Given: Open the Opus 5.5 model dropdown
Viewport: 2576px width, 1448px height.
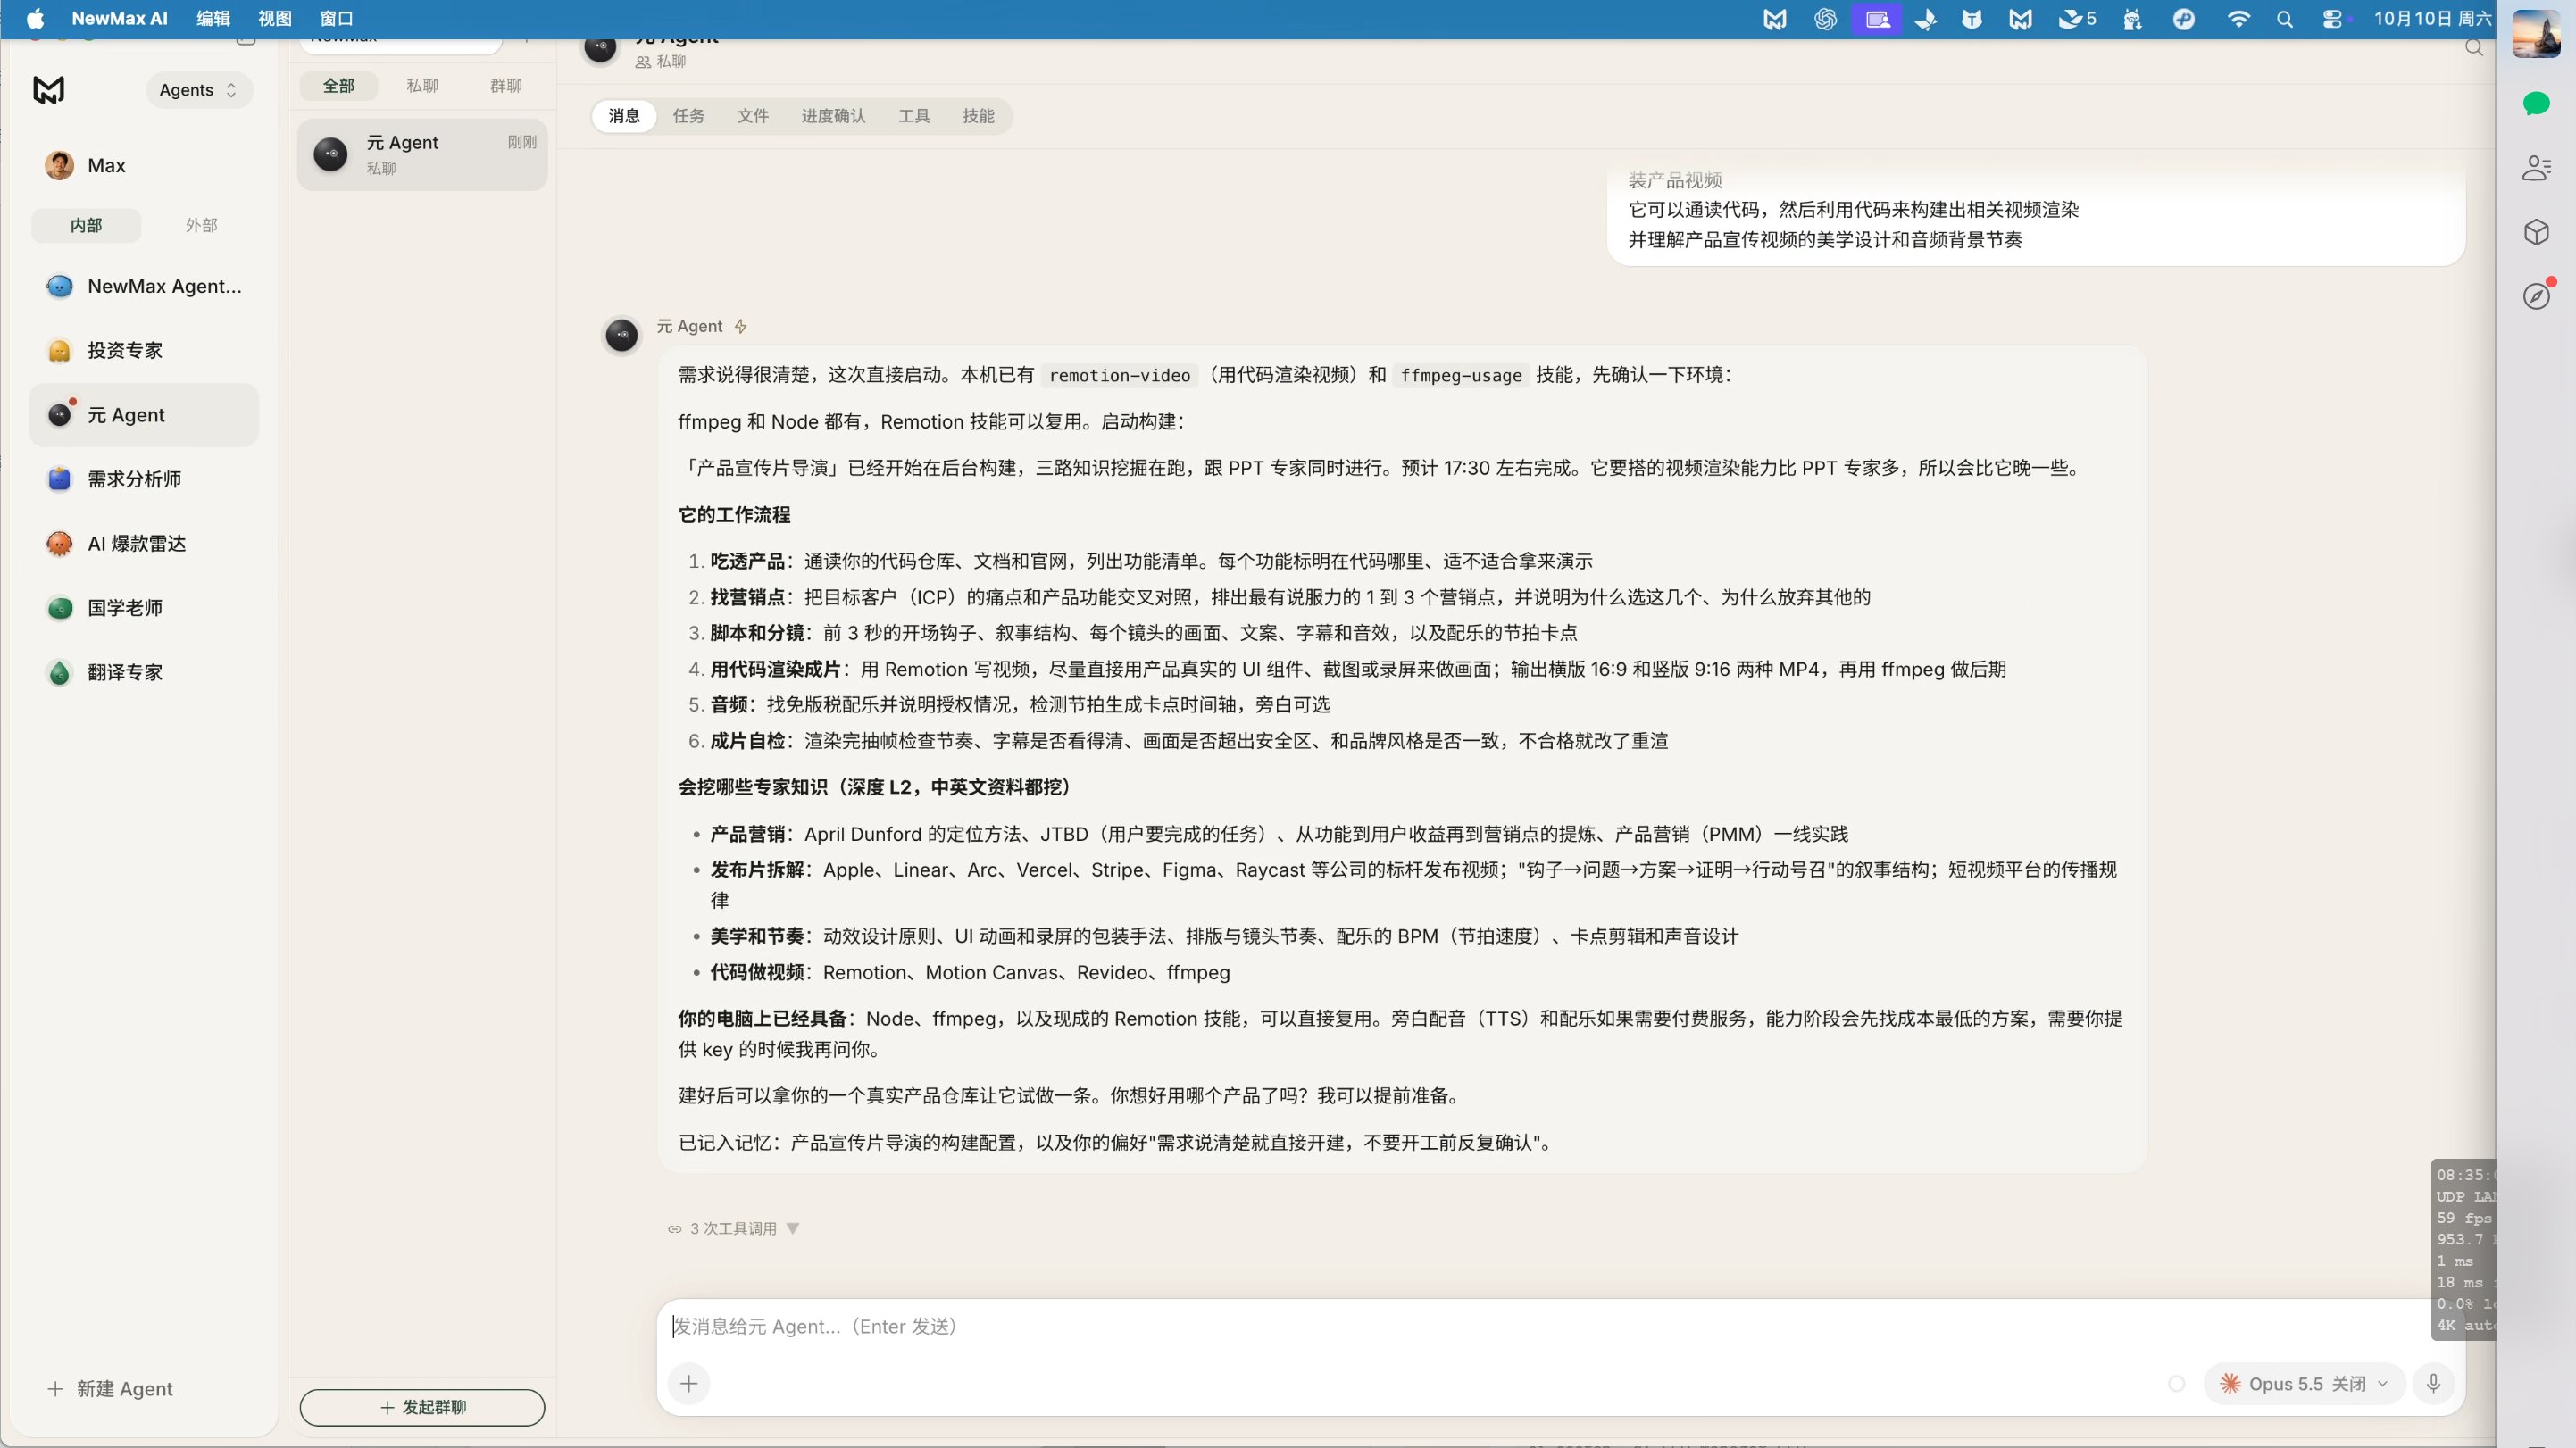Looking at the screenshot, I should (x=2304, y=1383).
